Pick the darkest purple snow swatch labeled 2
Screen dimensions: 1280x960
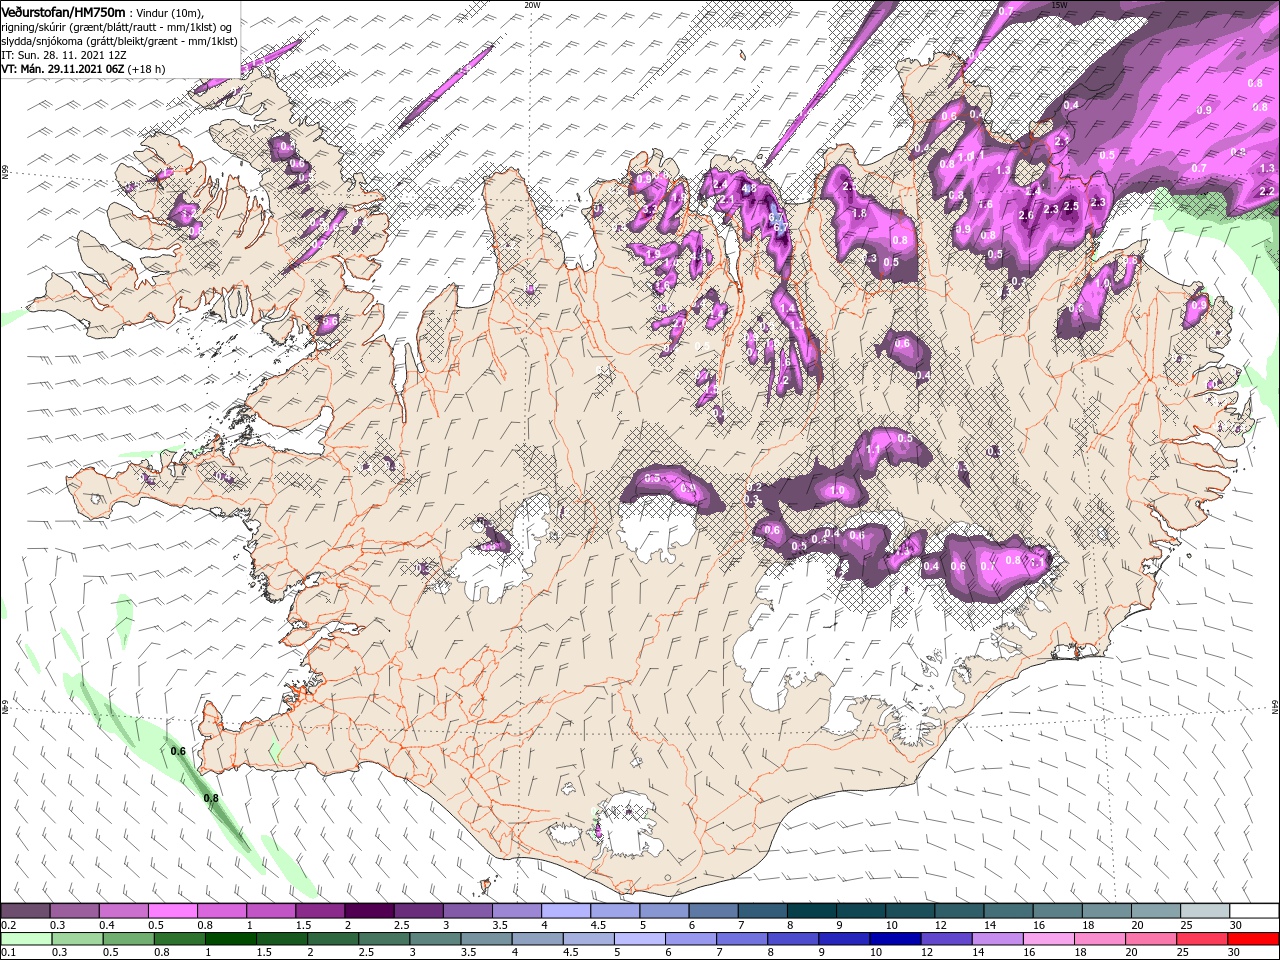pos(369,911)
